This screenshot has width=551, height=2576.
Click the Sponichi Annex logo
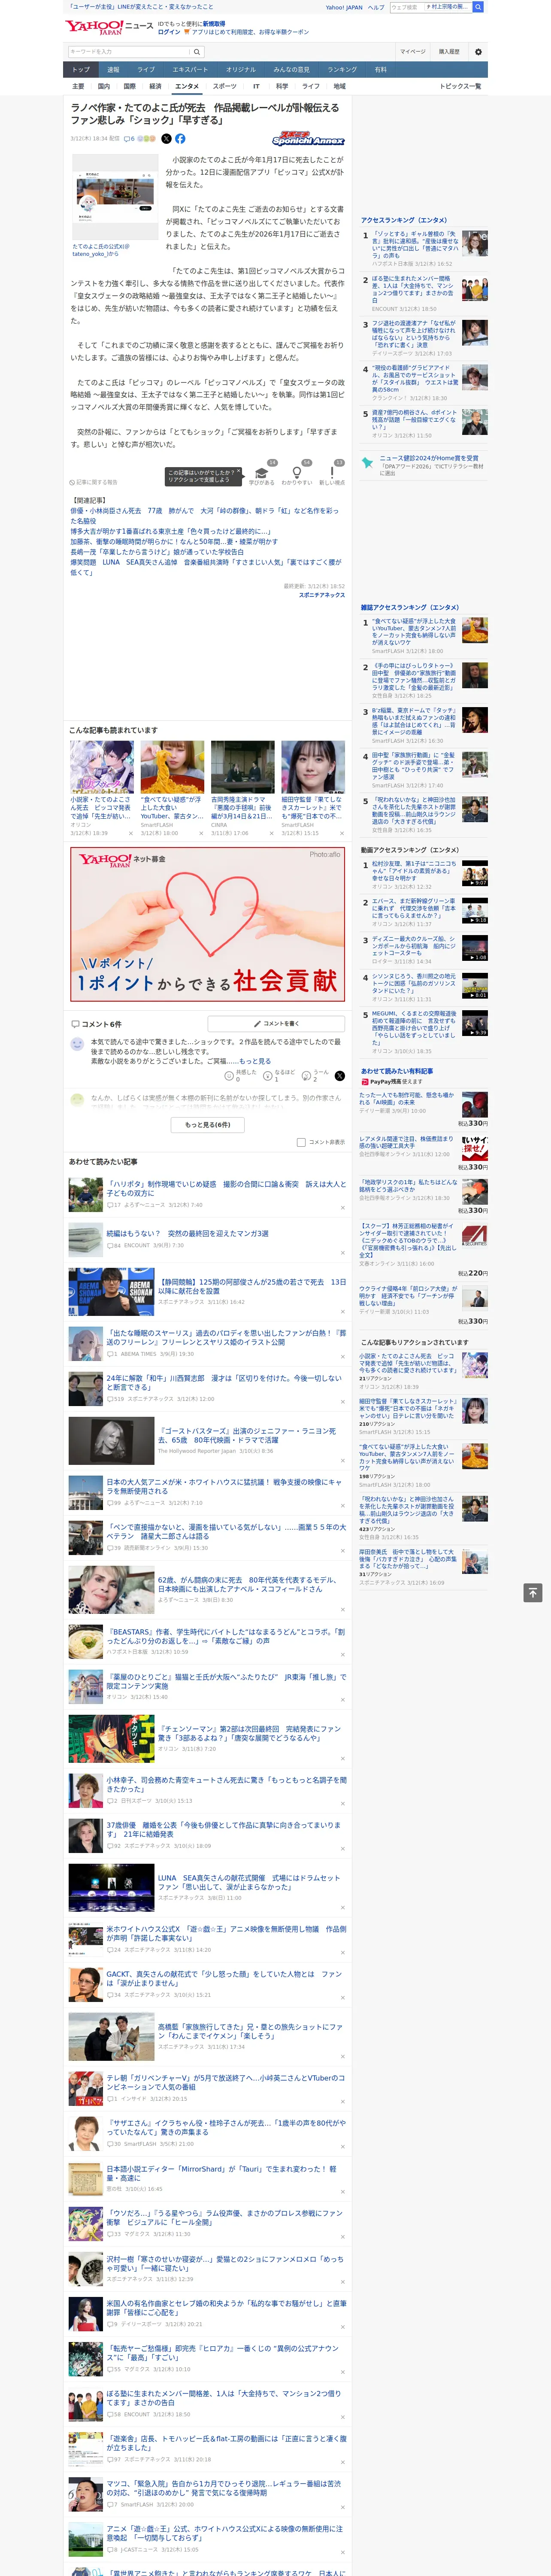tap(308, 139)
